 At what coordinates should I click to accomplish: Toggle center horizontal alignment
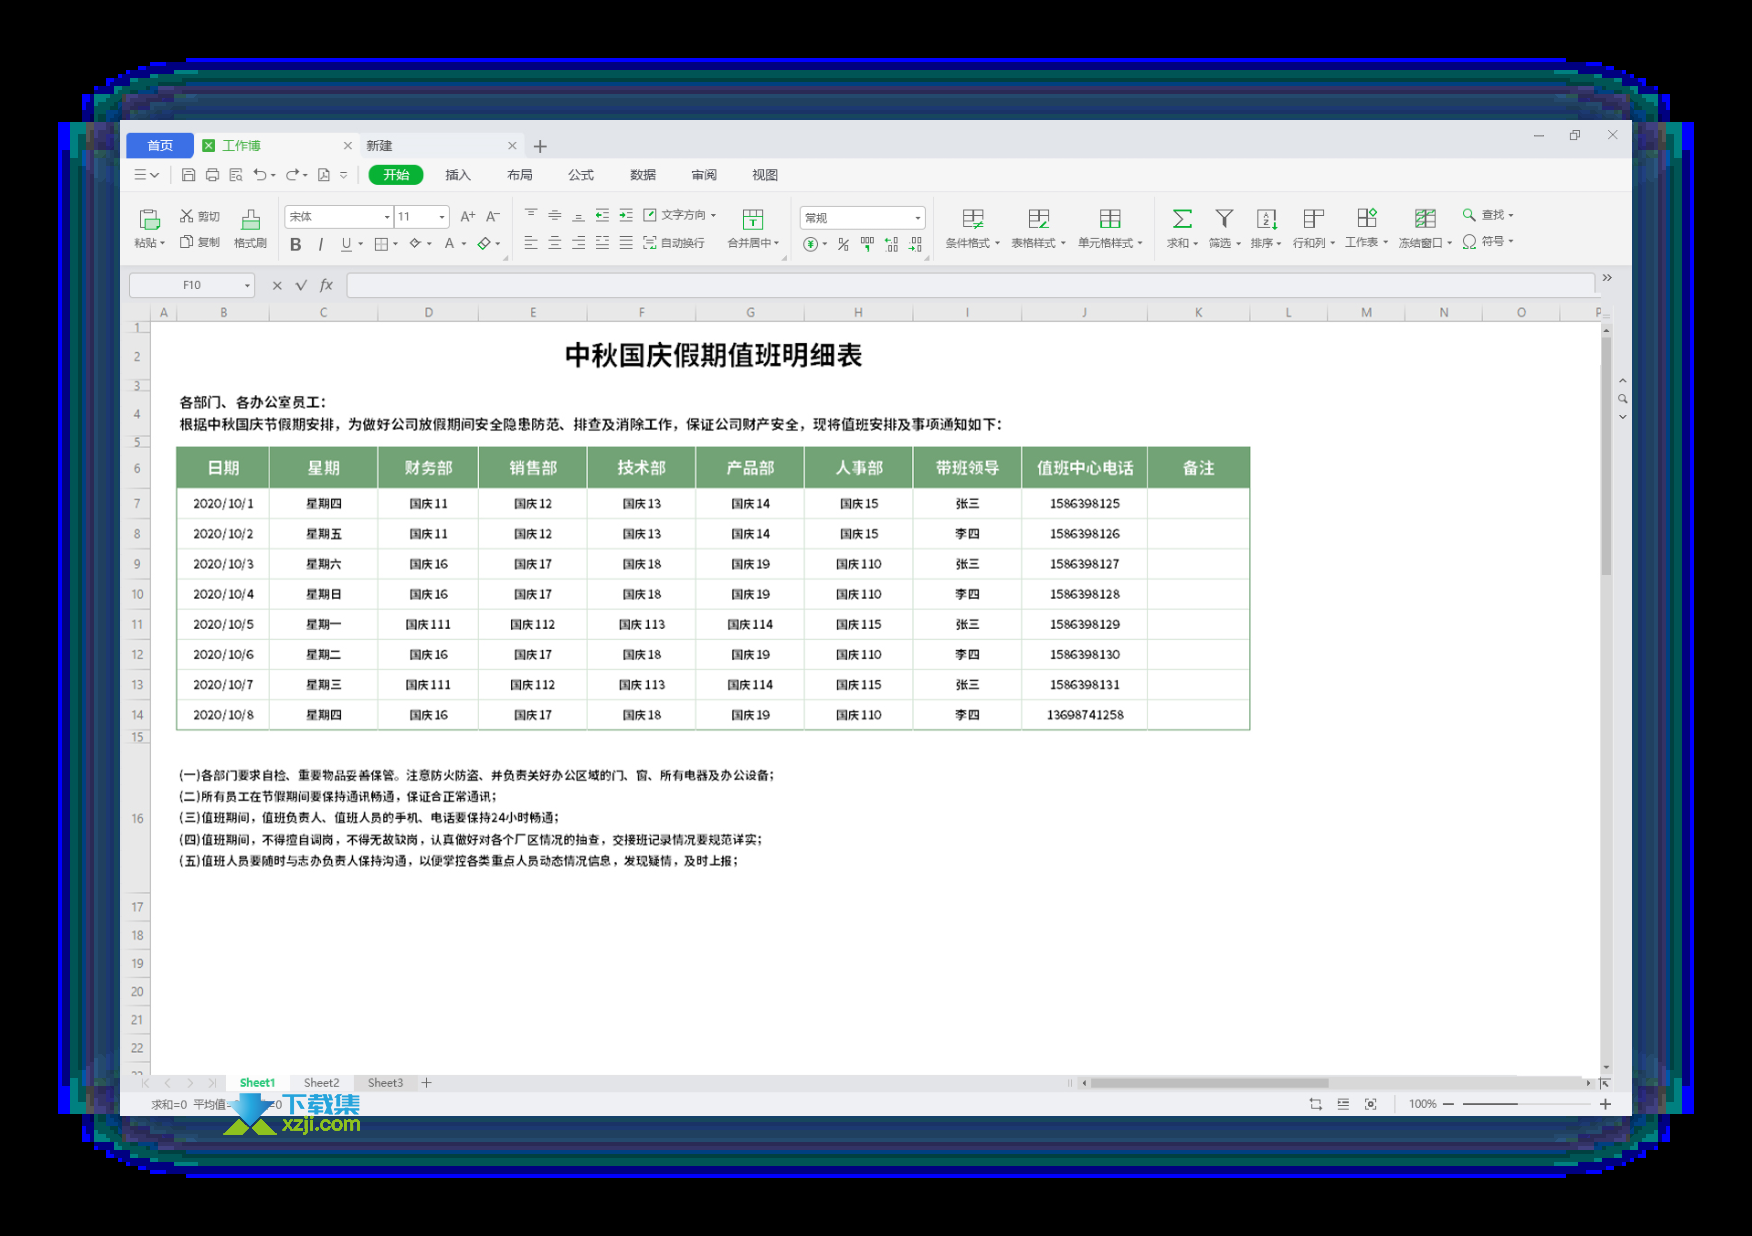click(x=554, y=243)
